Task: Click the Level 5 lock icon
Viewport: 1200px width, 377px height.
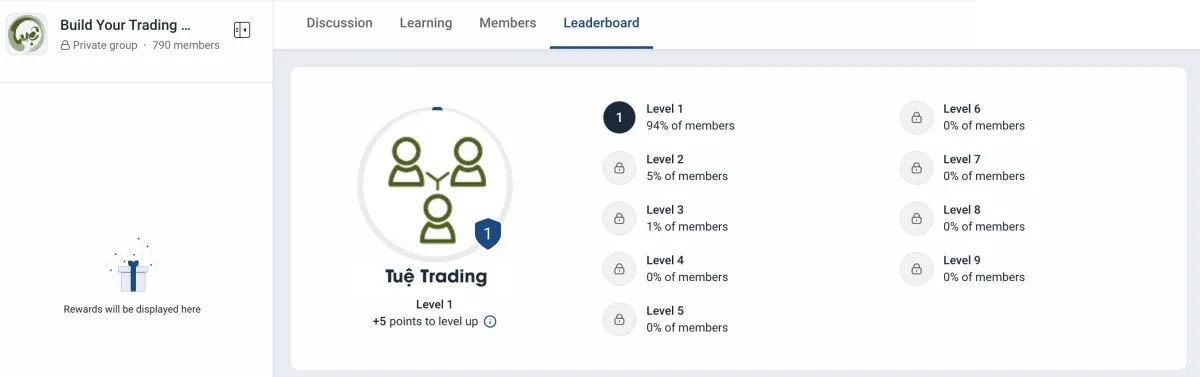Action: click(x=619, y=319)
